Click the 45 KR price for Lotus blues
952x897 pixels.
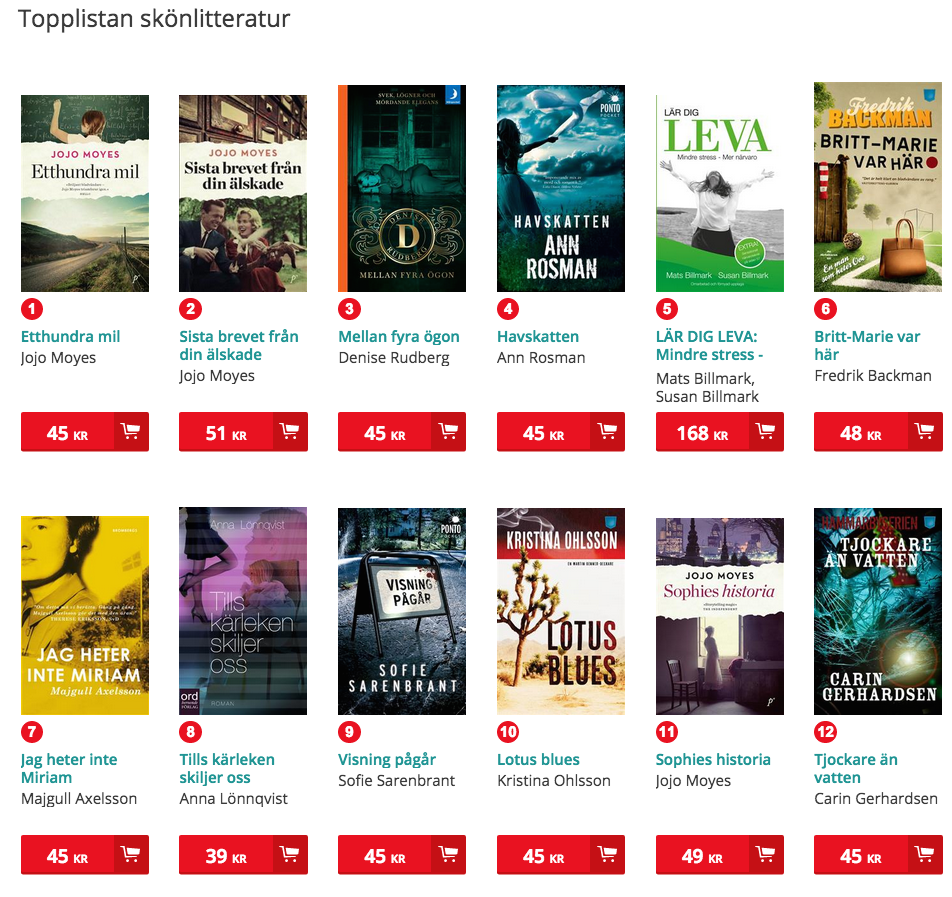pos(543,855)
